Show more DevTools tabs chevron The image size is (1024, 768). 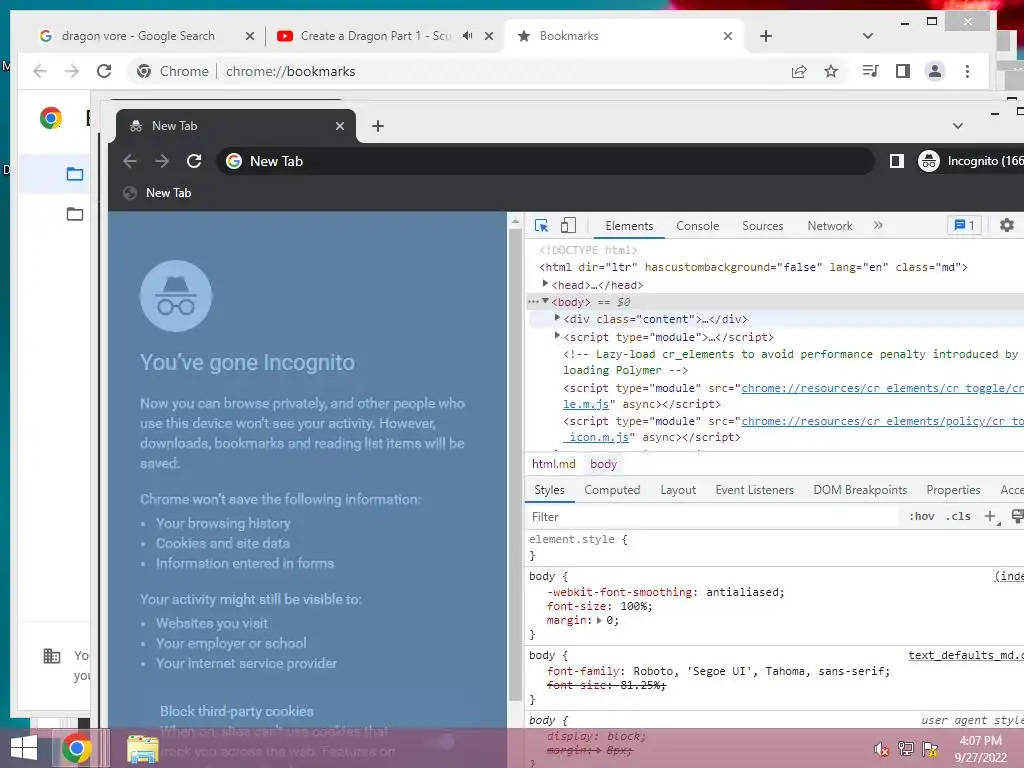click(878, 225)
